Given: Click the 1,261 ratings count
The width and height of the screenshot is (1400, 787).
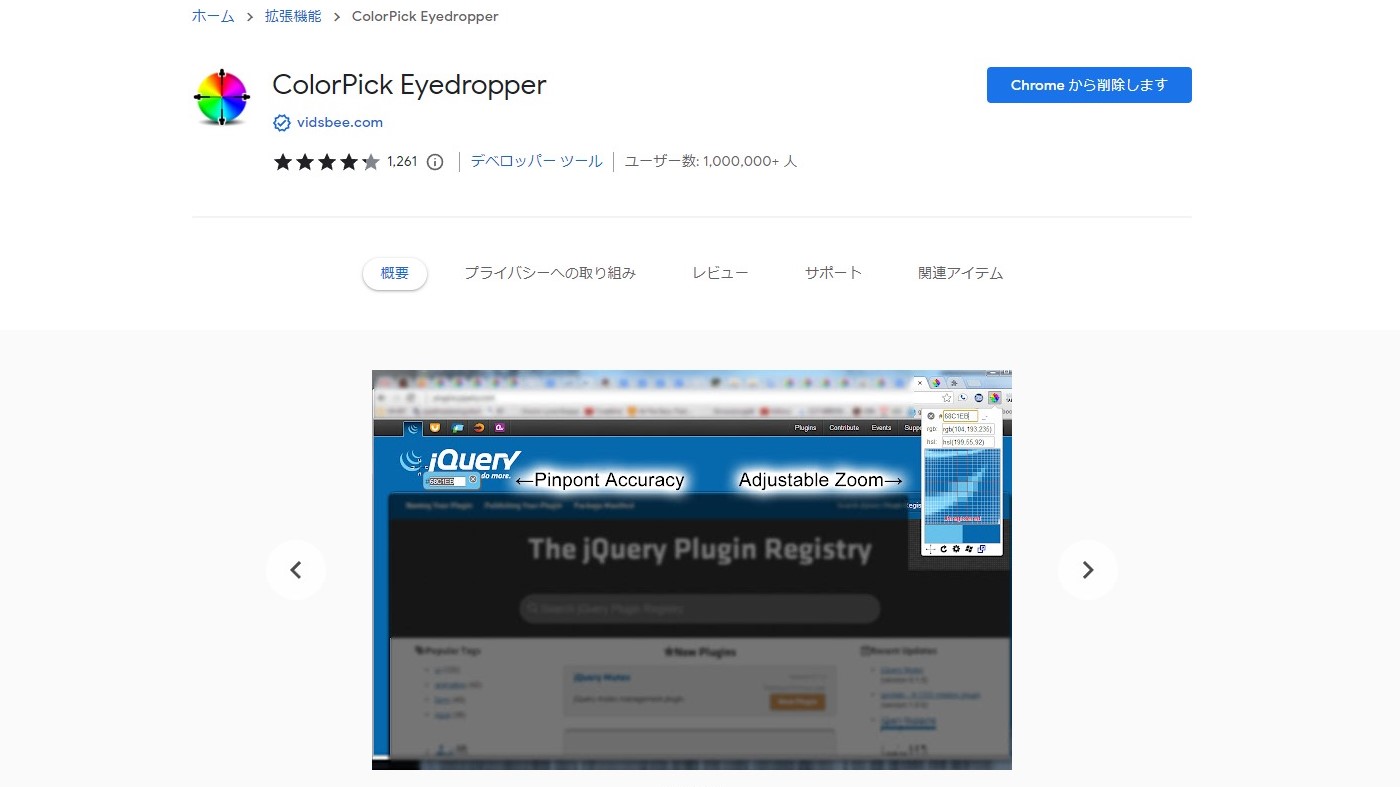Looking at the screenshot, I should click(402, 161).
